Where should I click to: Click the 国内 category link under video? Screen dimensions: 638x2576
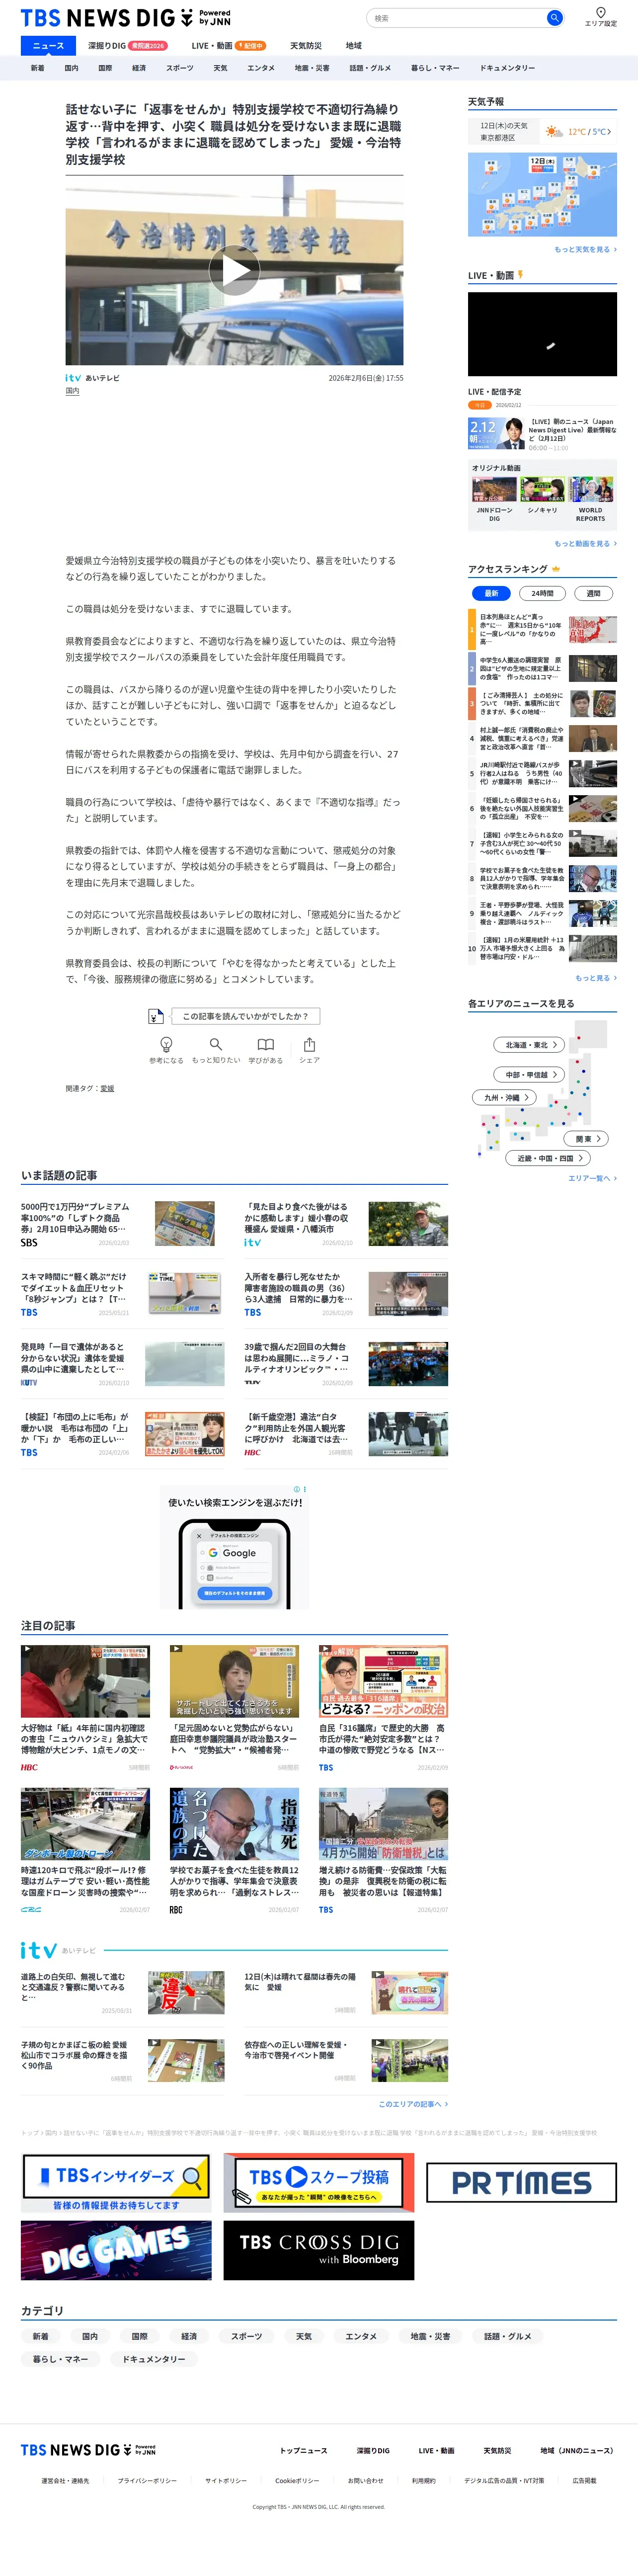(x=72, y=391)
